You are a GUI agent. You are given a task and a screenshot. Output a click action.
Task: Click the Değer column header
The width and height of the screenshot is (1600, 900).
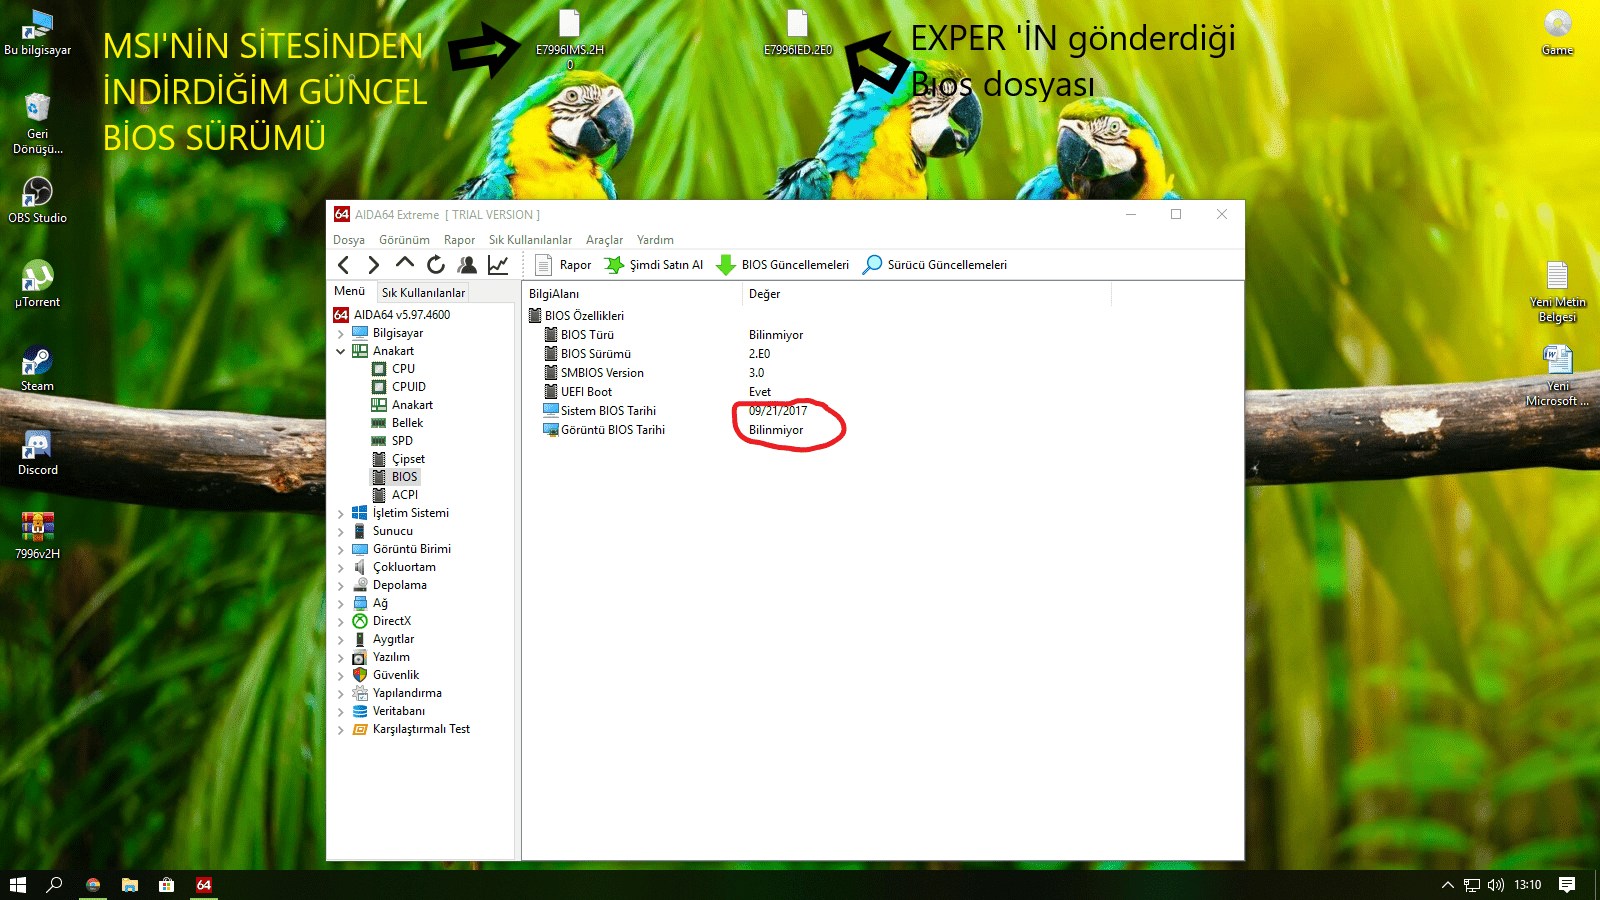tap(927, 294)
